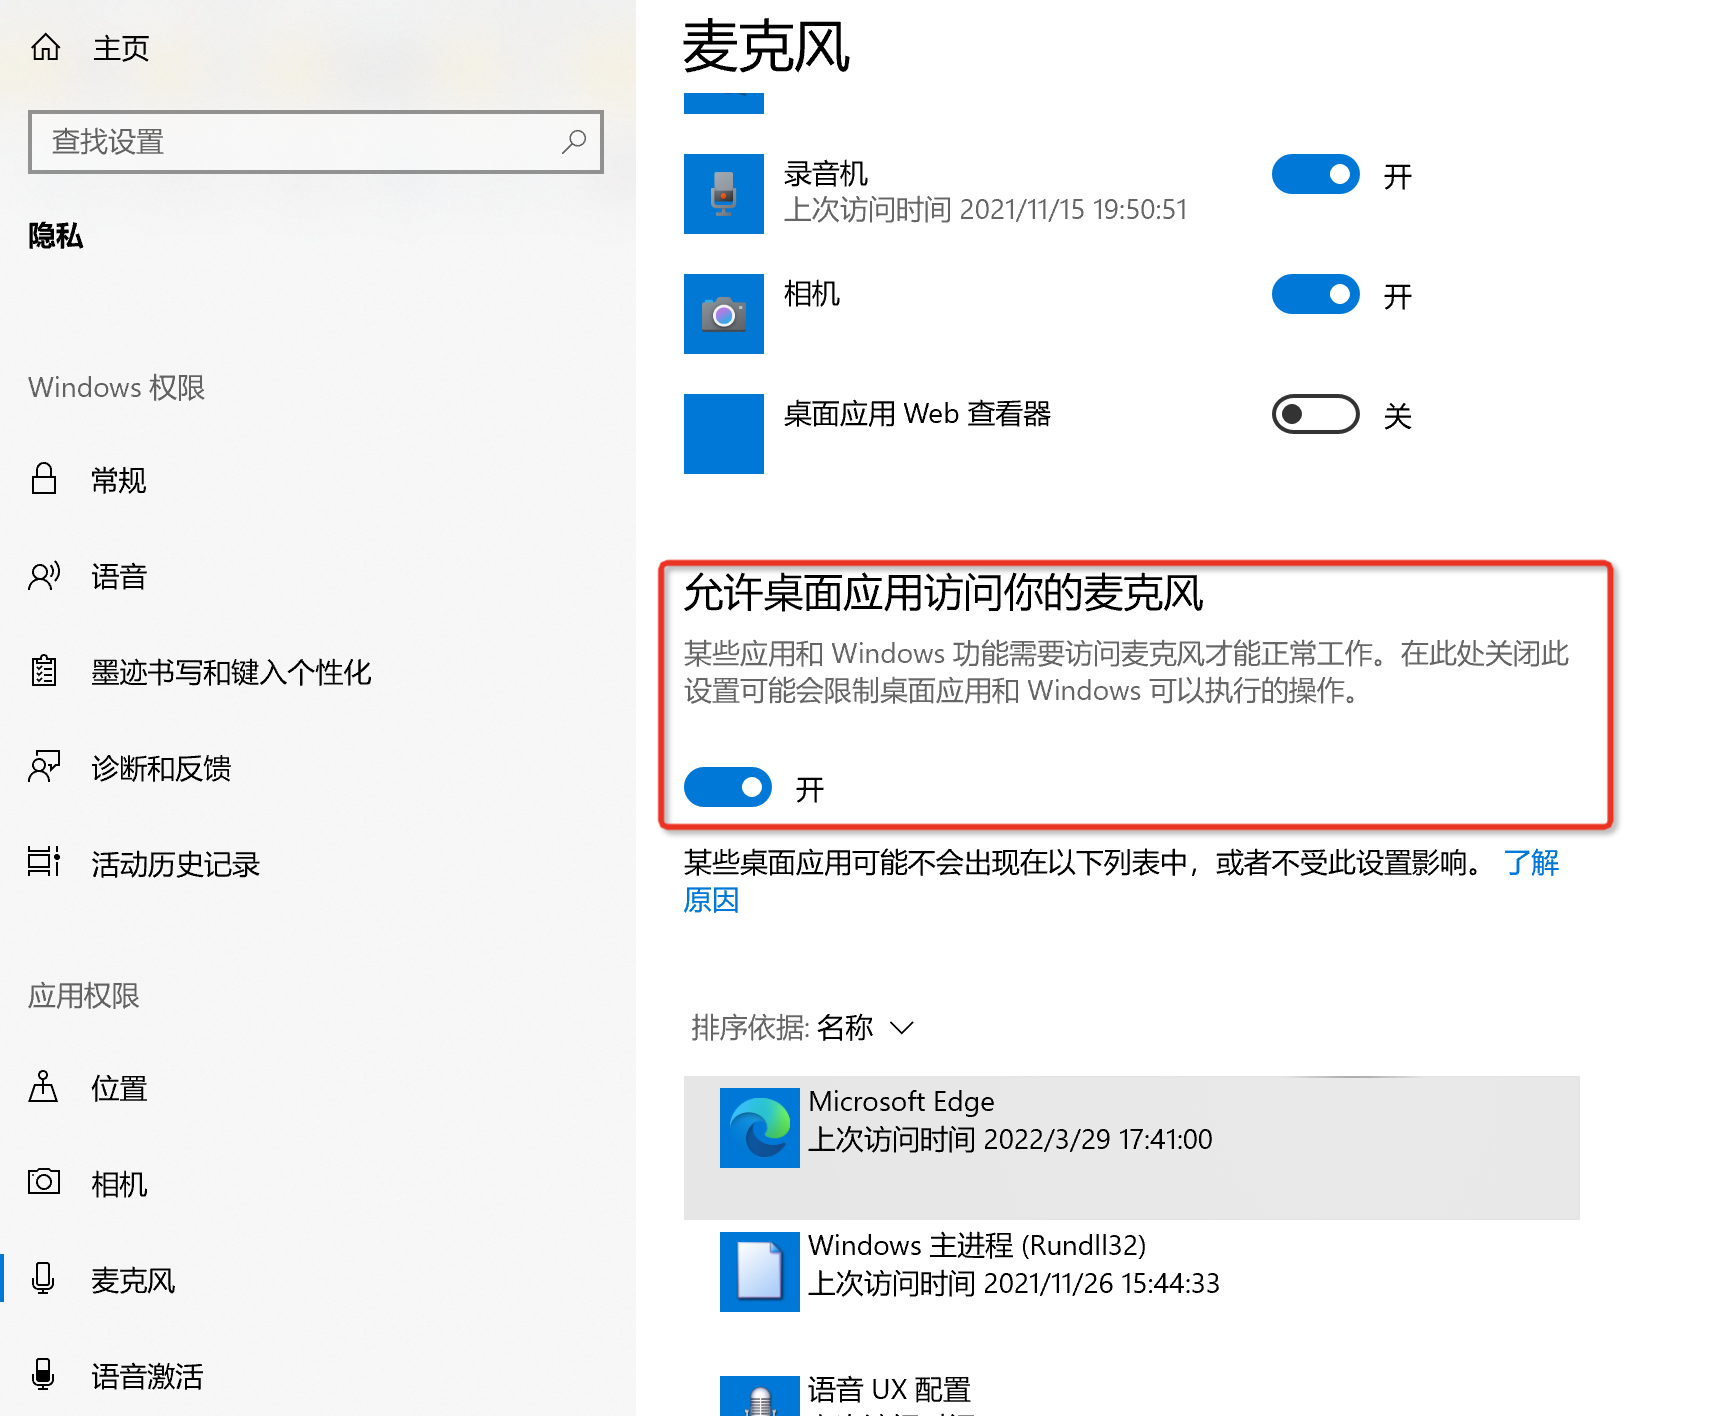
Task: Click the 了解原因 link
Action: (x=1531, y=862)
